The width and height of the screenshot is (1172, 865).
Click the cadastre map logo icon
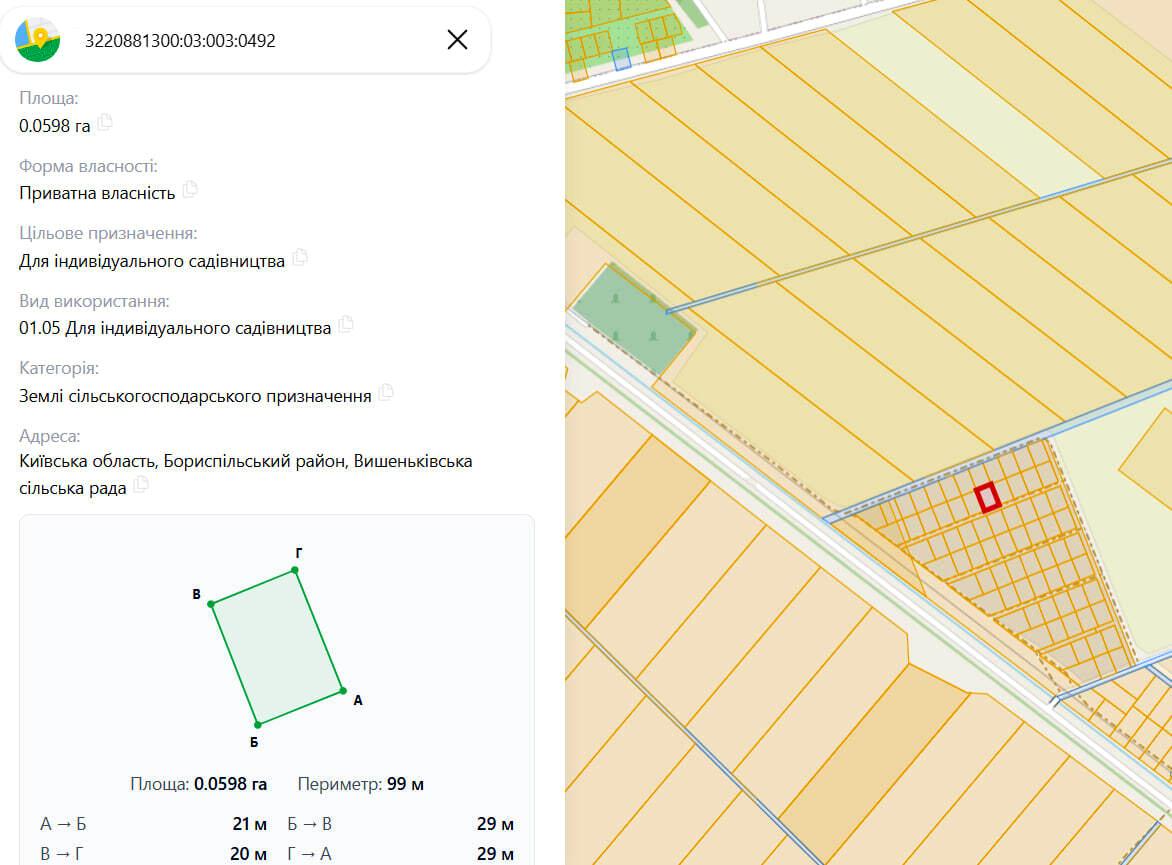tap(37, 40)
